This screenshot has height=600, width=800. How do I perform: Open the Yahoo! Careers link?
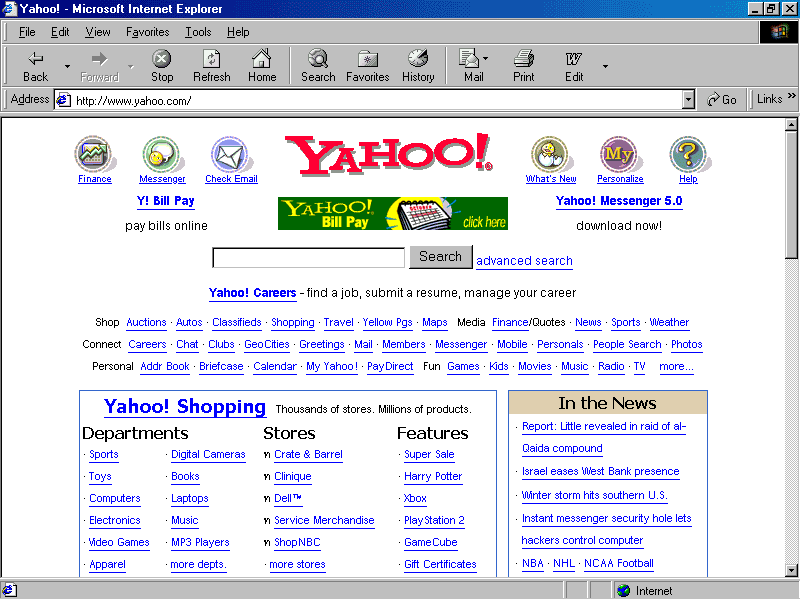pyautogui.click(x=253, y=293)
